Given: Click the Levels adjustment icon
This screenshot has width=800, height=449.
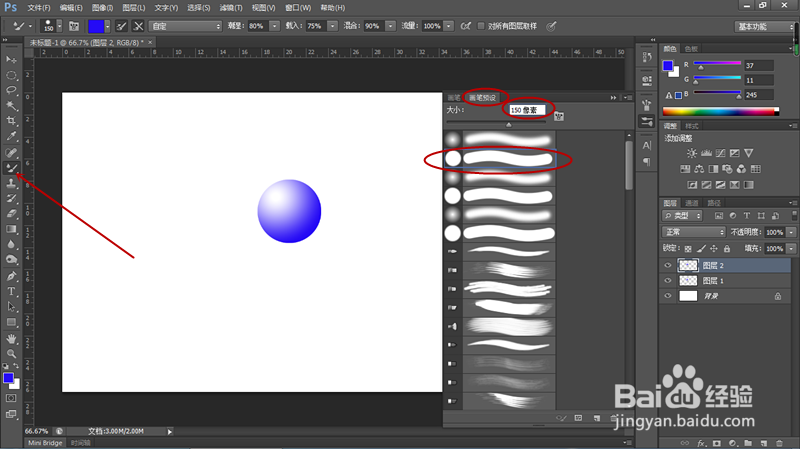Looking at the screenshot, I should click(706, 153).
